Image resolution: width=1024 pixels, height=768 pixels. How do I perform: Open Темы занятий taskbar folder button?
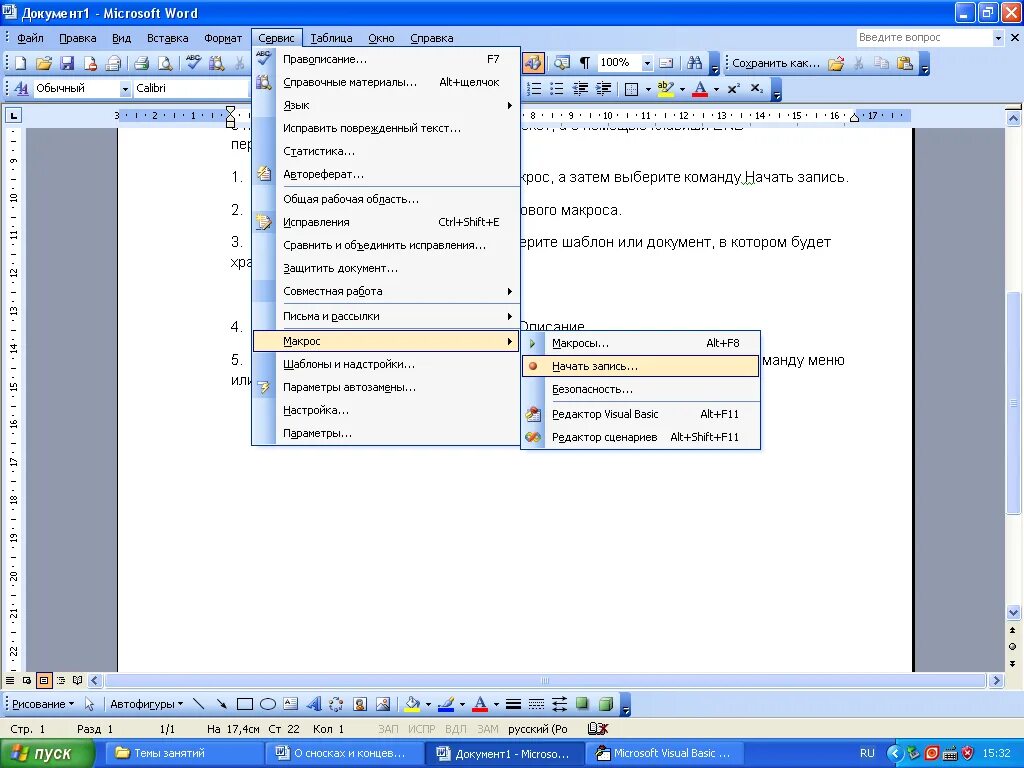pos(184,754)
